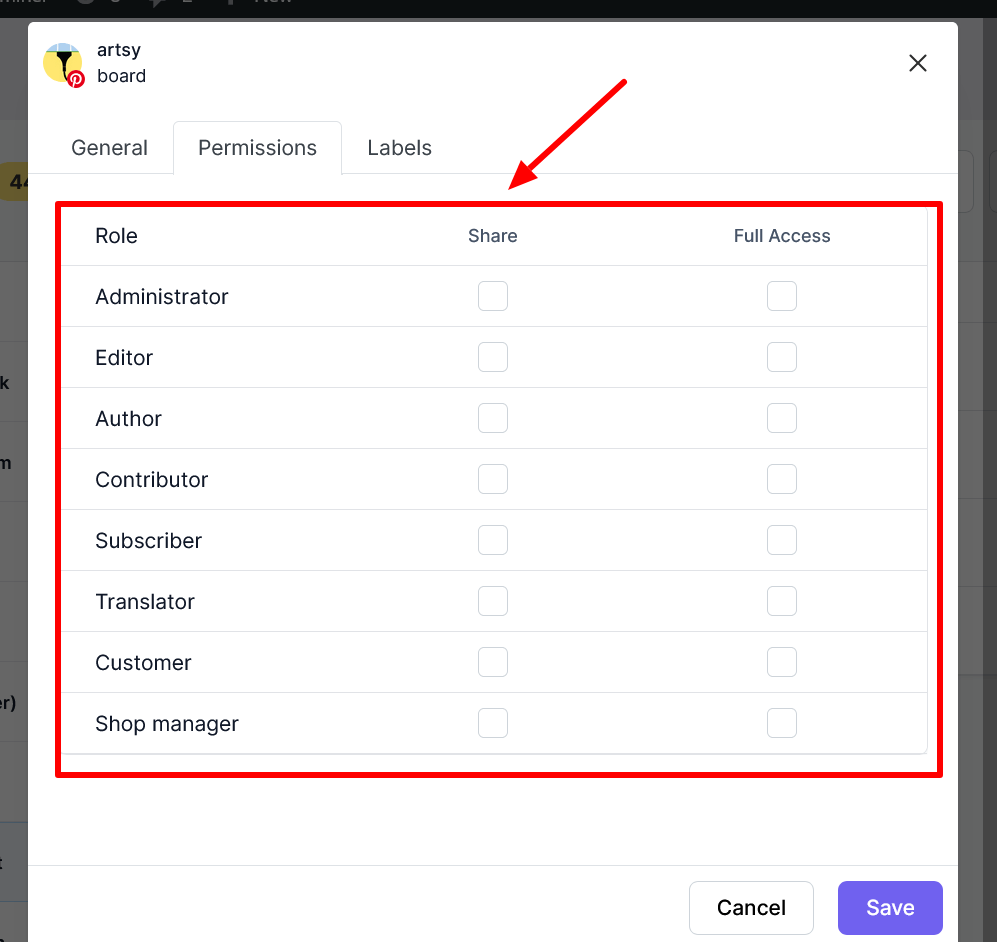The width and height of the screenshot is (997, 942).
Task: Check Share for Customer role
Action: point(493,662)
